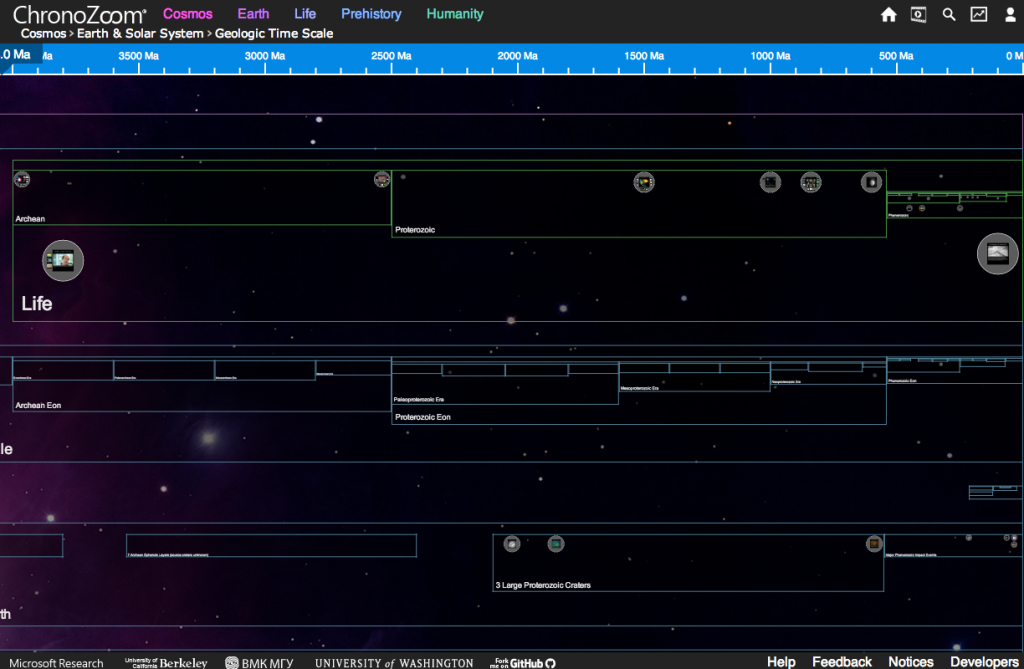Click the Geologic Time Scale breadcrumb
Viewport: 1024px width, 669px height.
pos(274,33)
